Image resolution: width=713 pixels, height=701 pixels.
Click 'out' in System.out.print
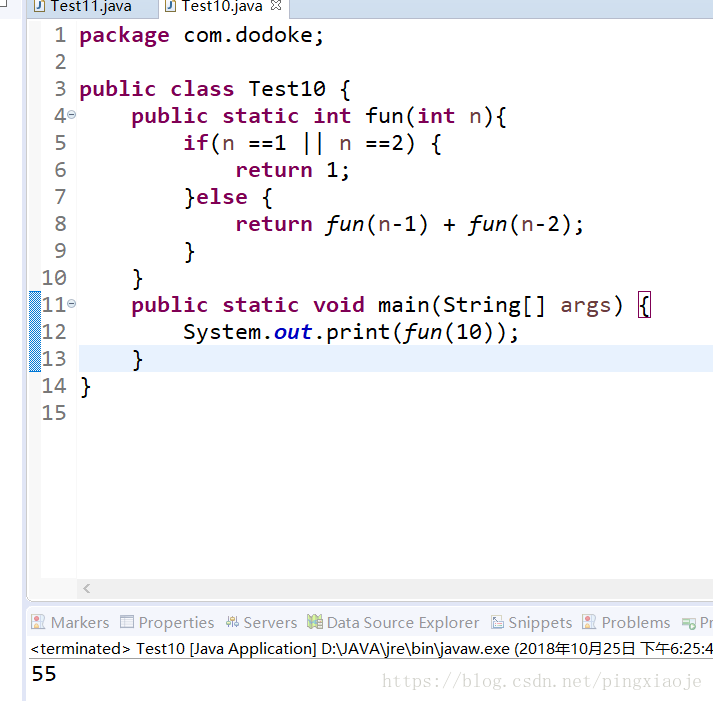point(293,332)
